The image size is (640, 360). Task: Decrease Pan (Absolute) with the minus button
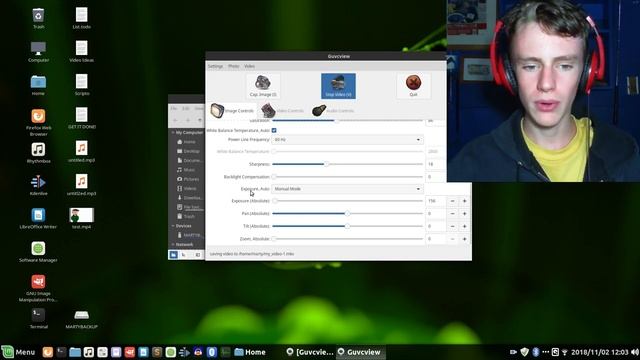pos(452,213)
